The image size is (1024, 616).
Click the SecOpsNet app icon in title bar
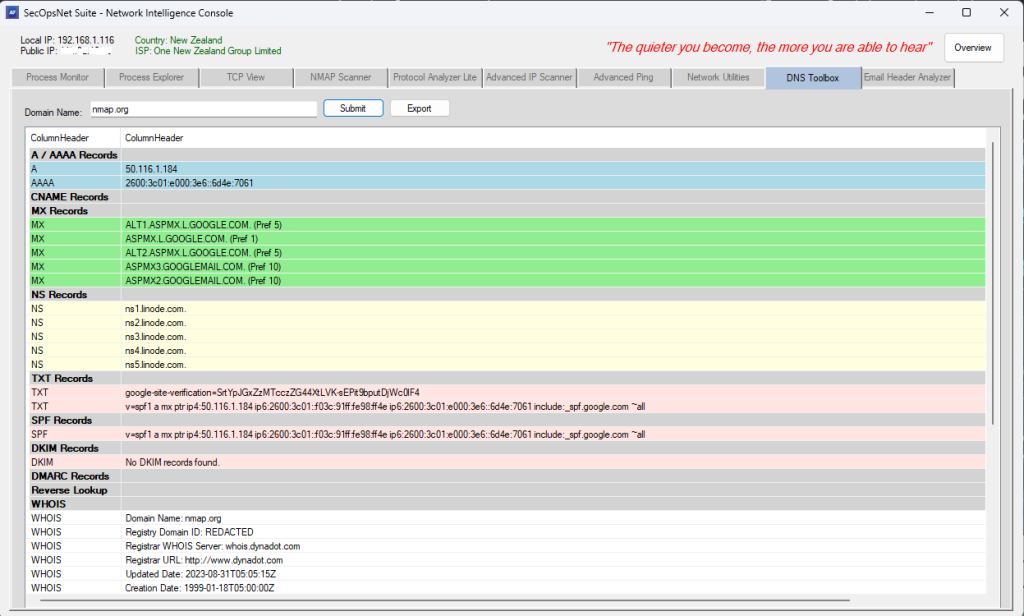[13, 13]
